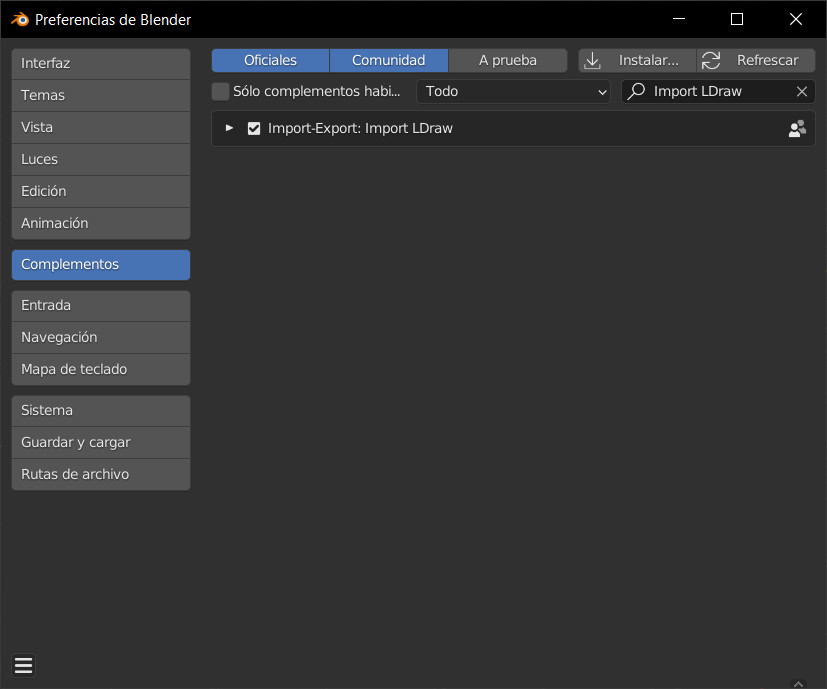
Task: Click the magnifier search icon
Action: pyautogui.click(x=636, y=91)
